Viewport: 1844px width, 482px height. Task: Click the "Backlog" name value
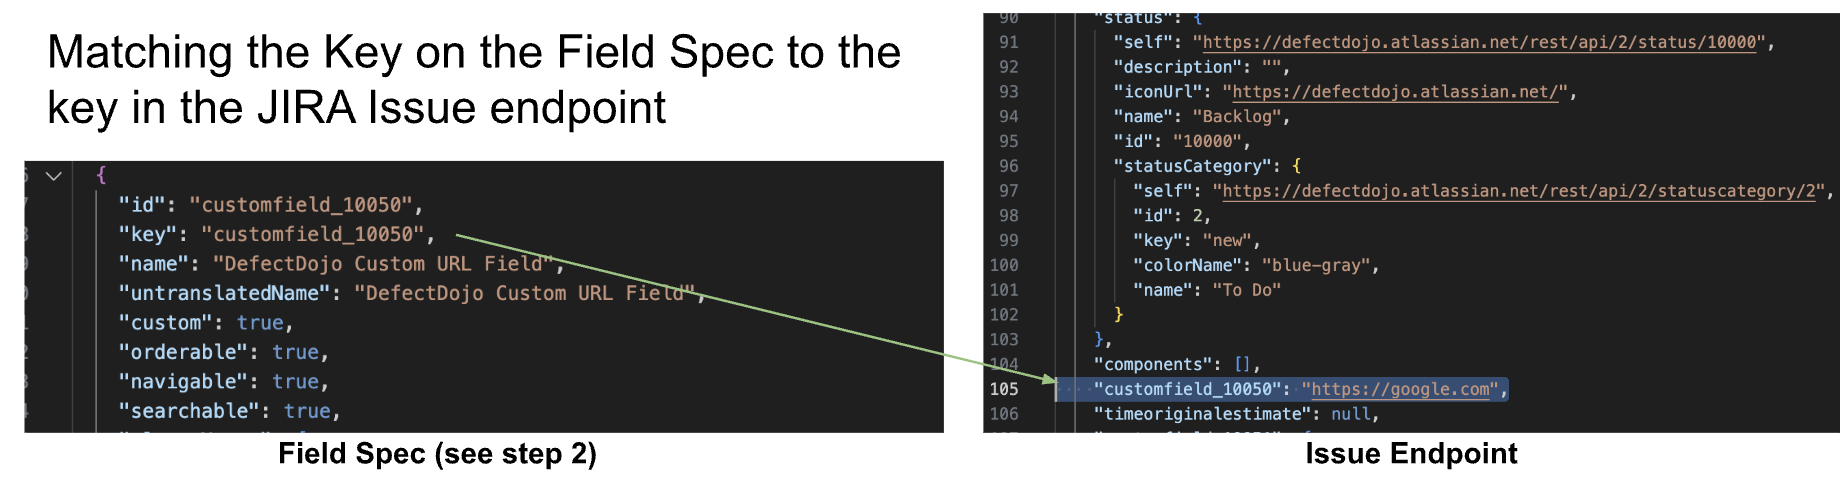(x=1236, y=117)
